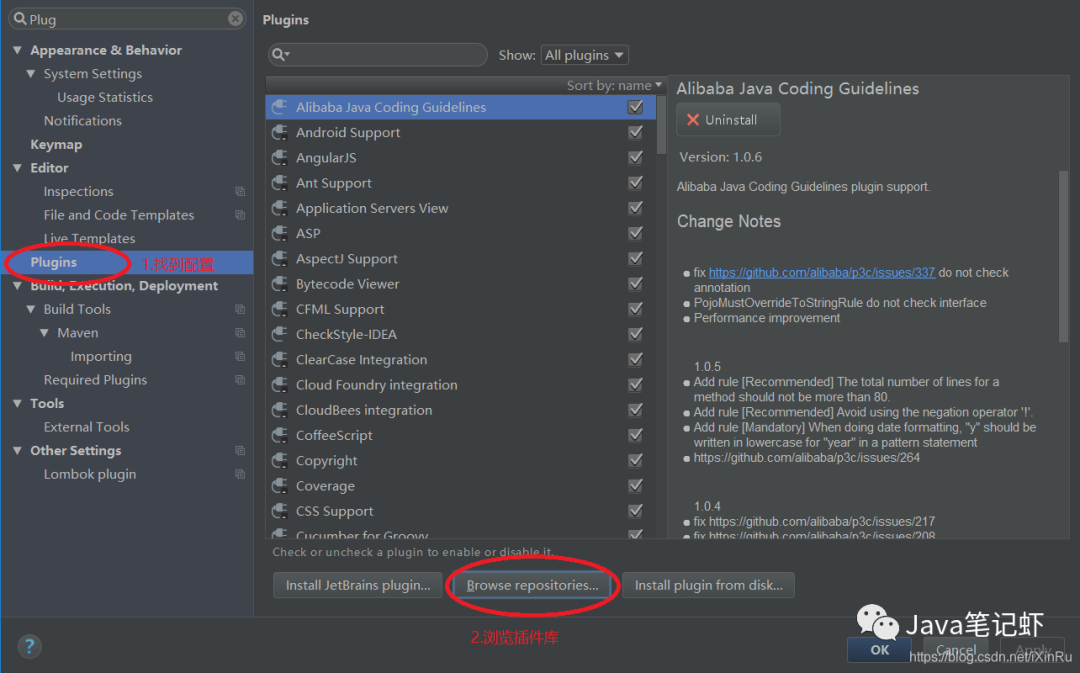The height and width of the screenshot is (673, 1080).
Task: Select Keymap in the settings tree
Action: 56,145
